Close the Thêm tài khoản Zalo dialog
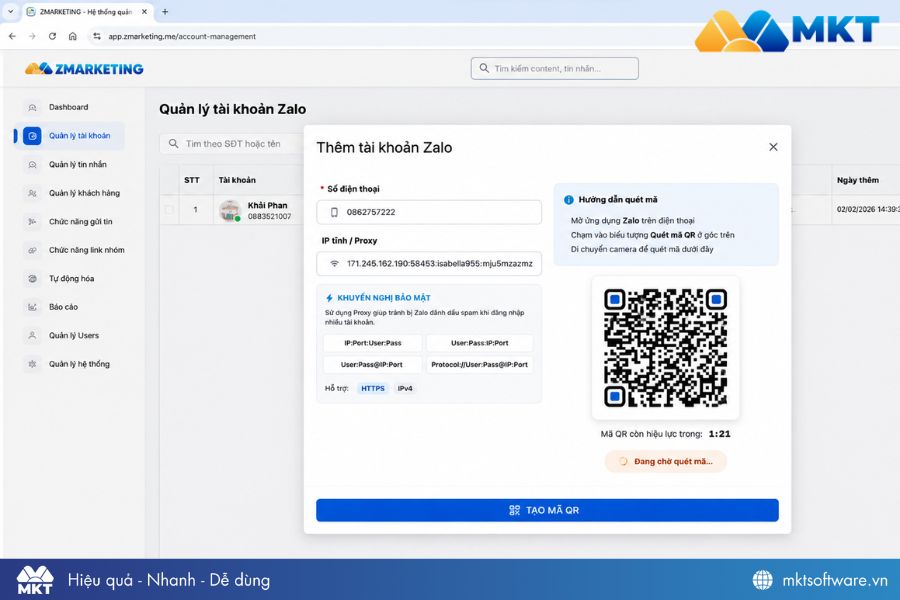 (x=773, y=147)
